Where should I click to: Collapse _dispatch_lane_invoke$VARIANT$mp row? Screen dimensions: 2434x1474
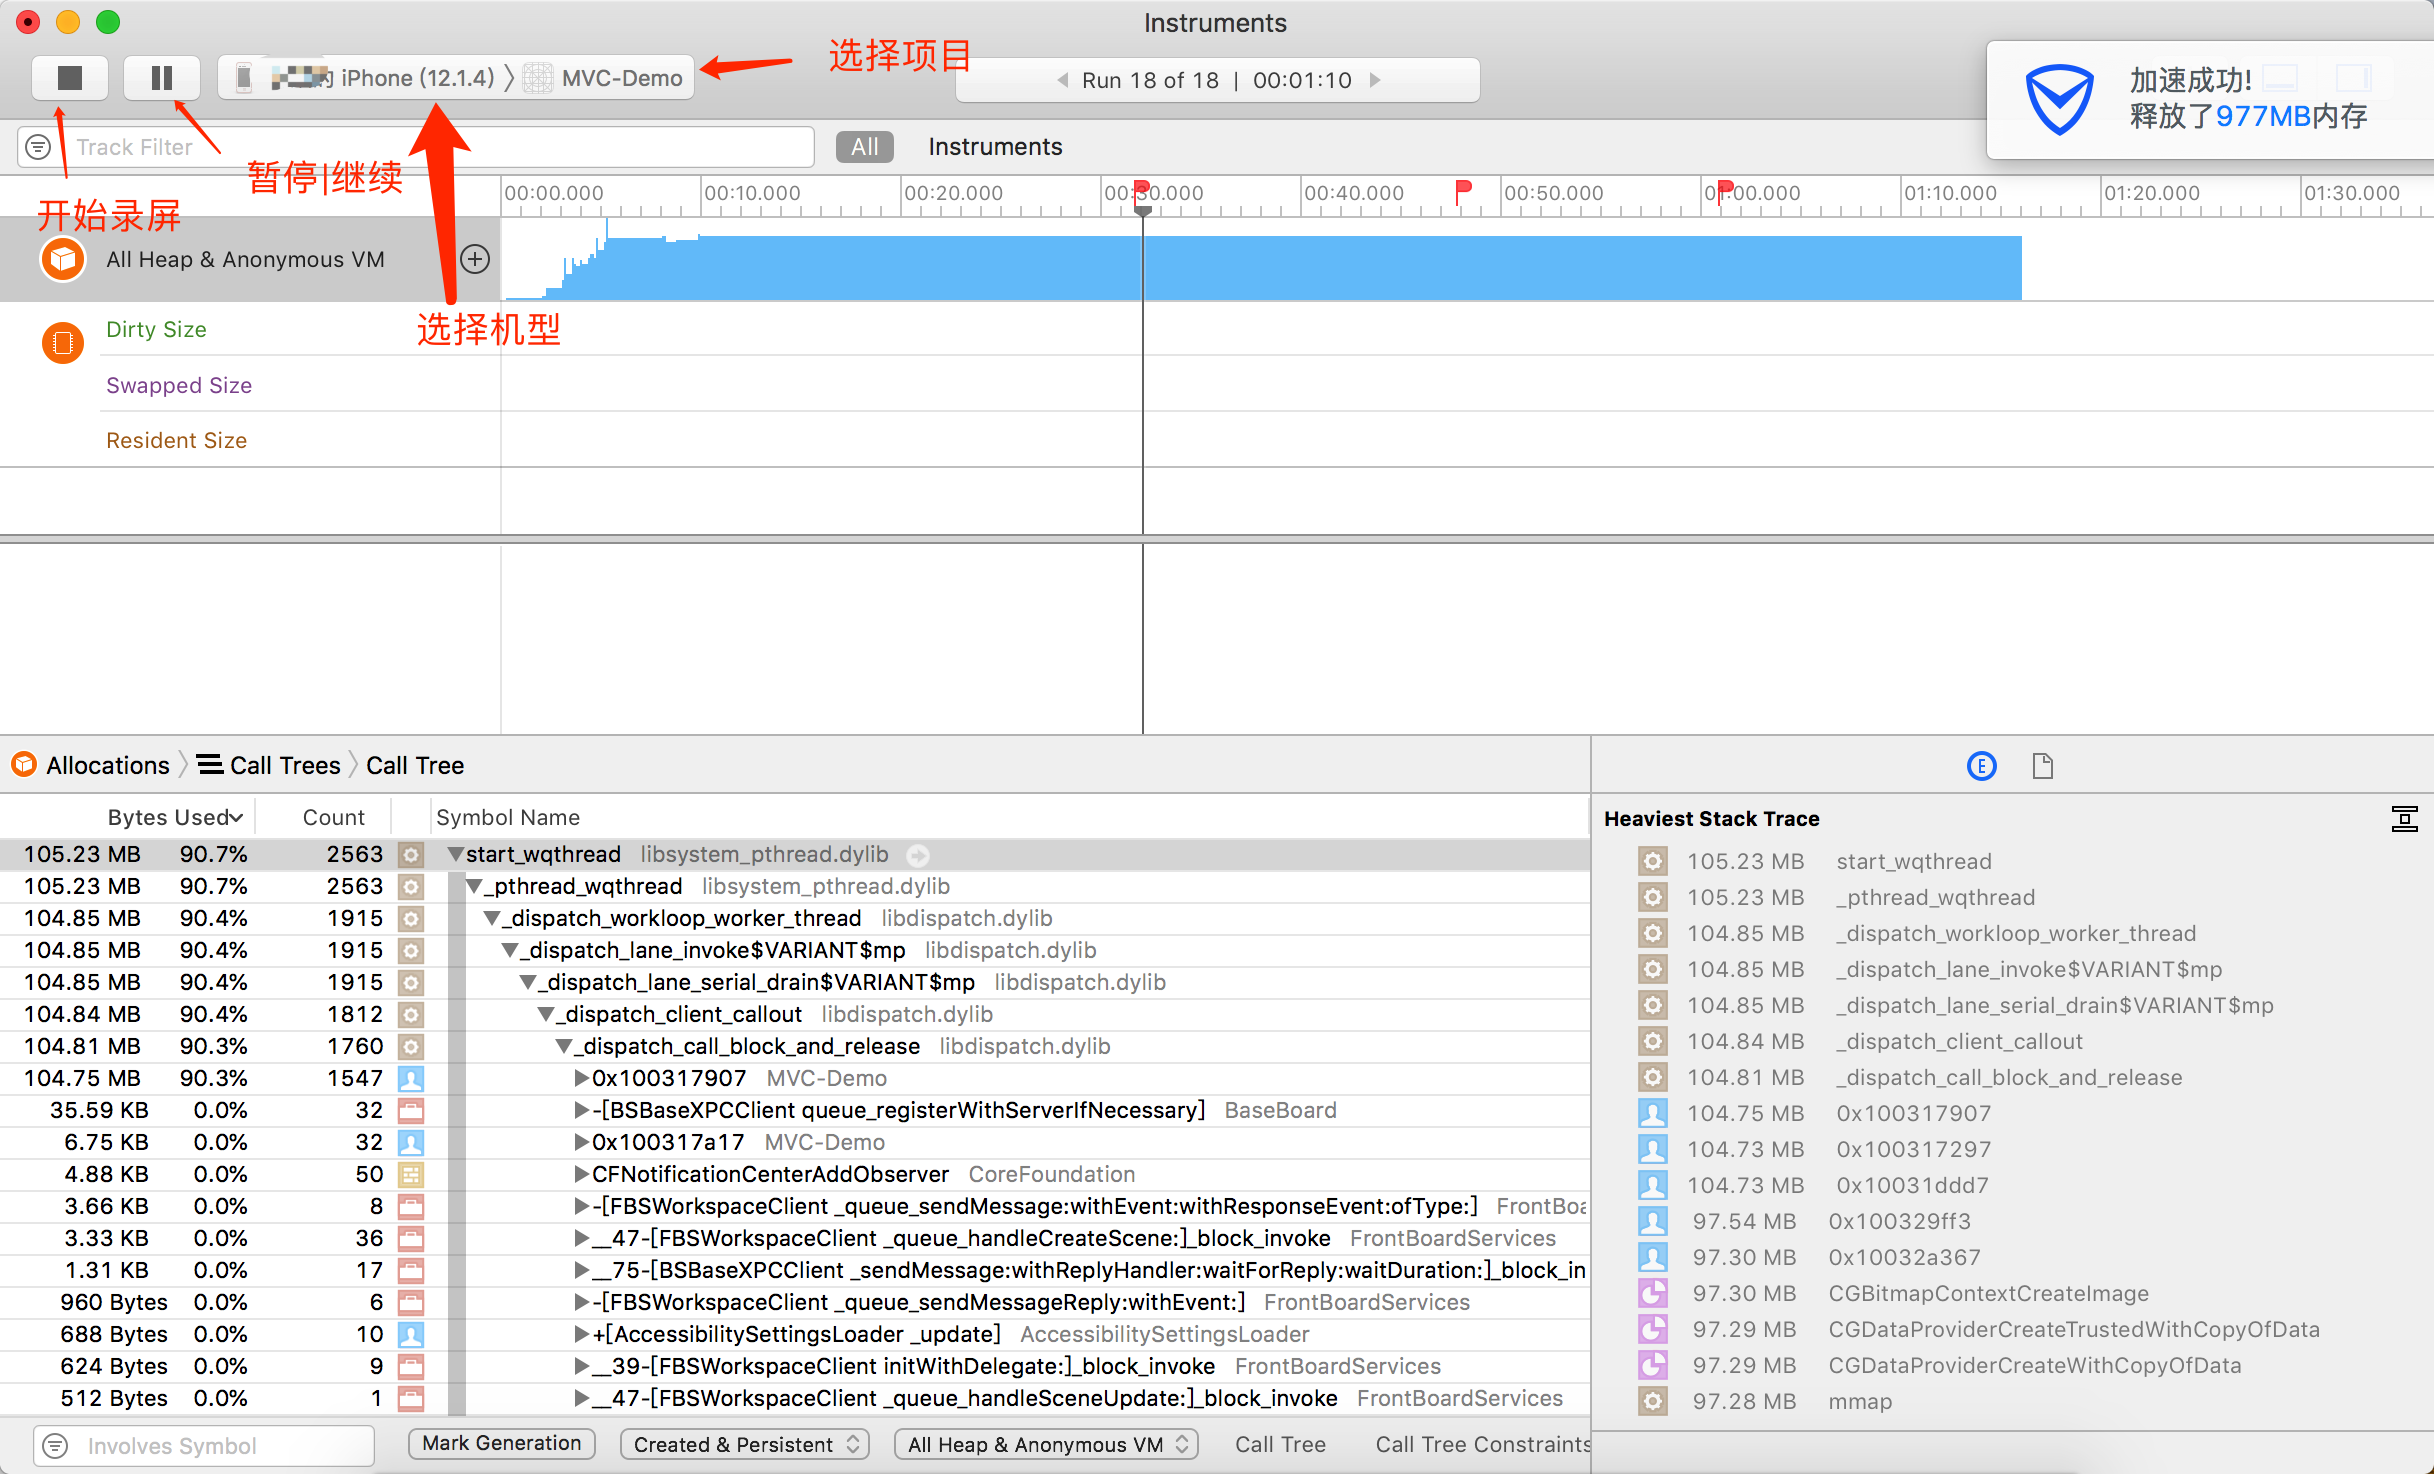(x=511, y=951)
